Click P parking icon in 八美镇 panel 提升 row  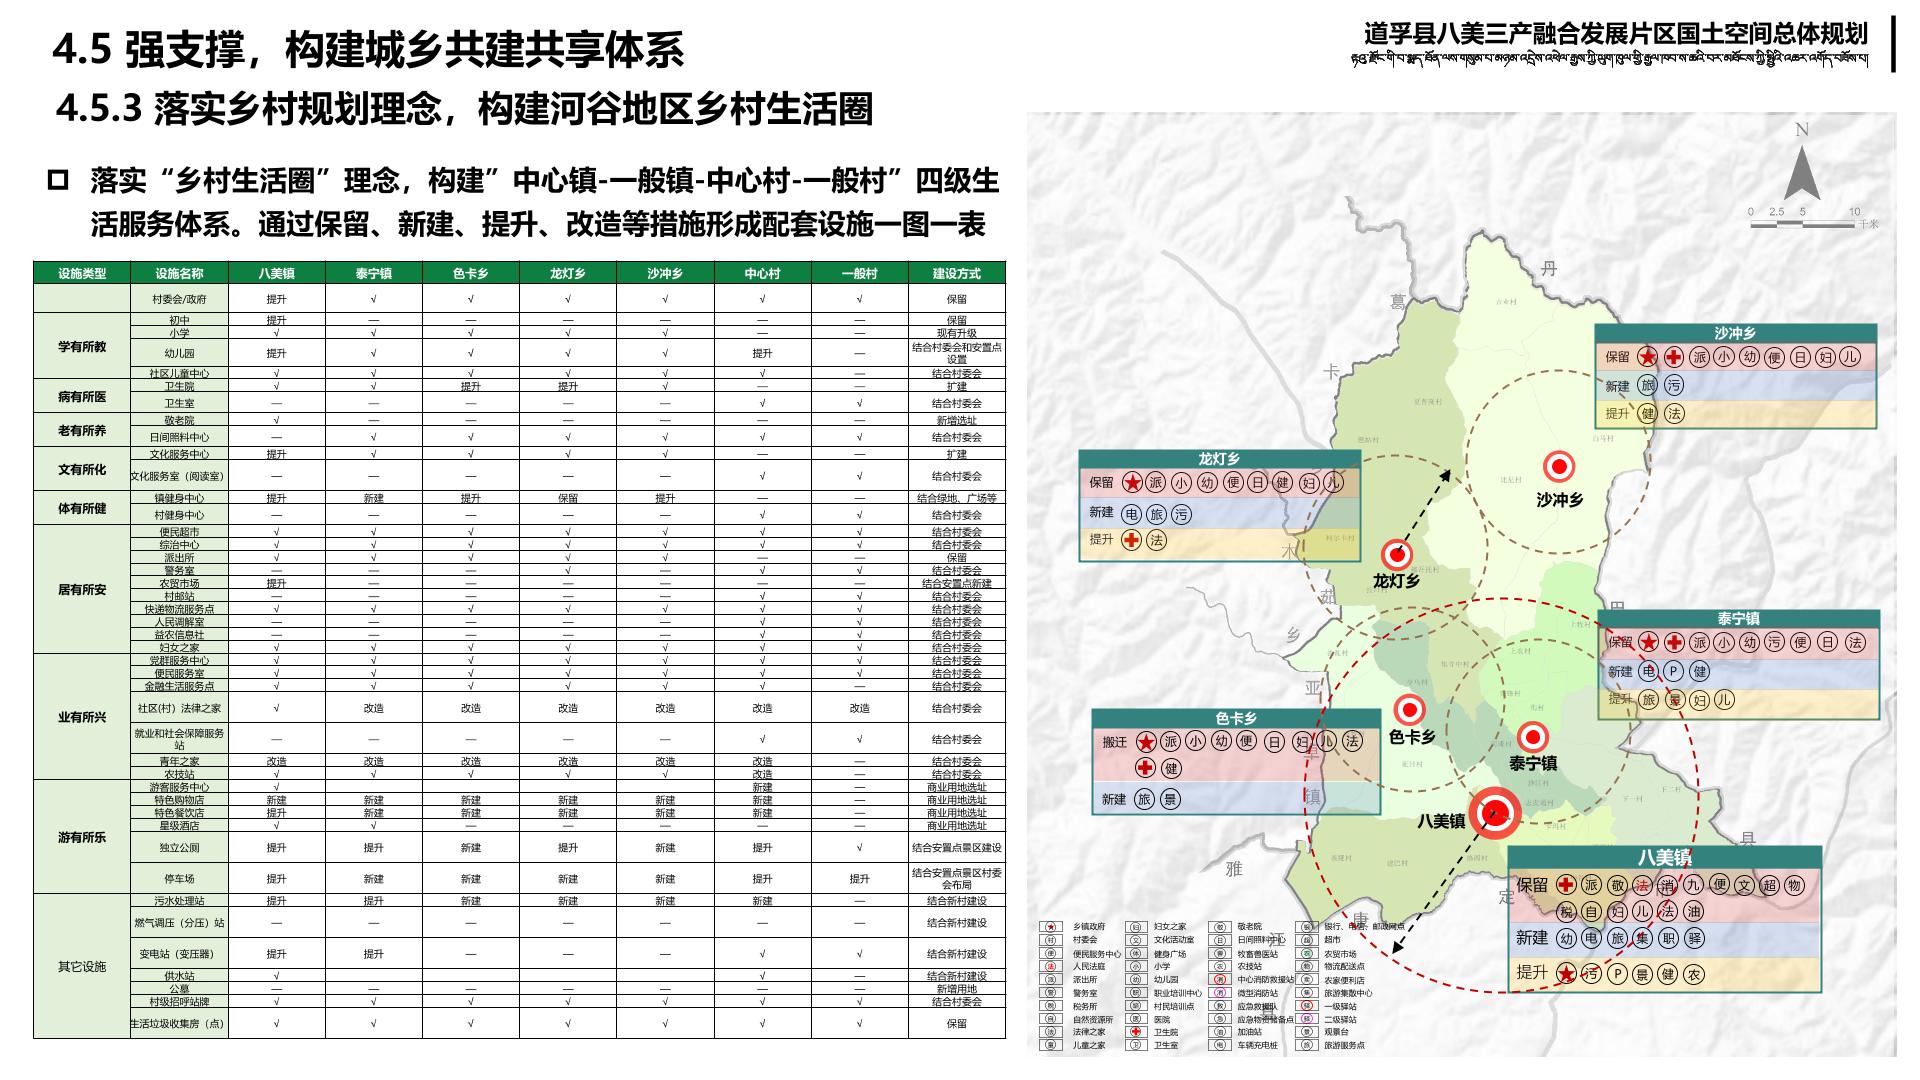pyautogui.click(x=1617, y=974)
